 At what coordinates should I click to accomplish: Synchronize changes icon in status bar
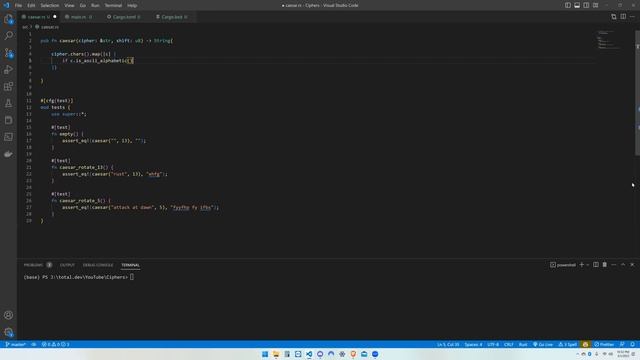point(34,344)
